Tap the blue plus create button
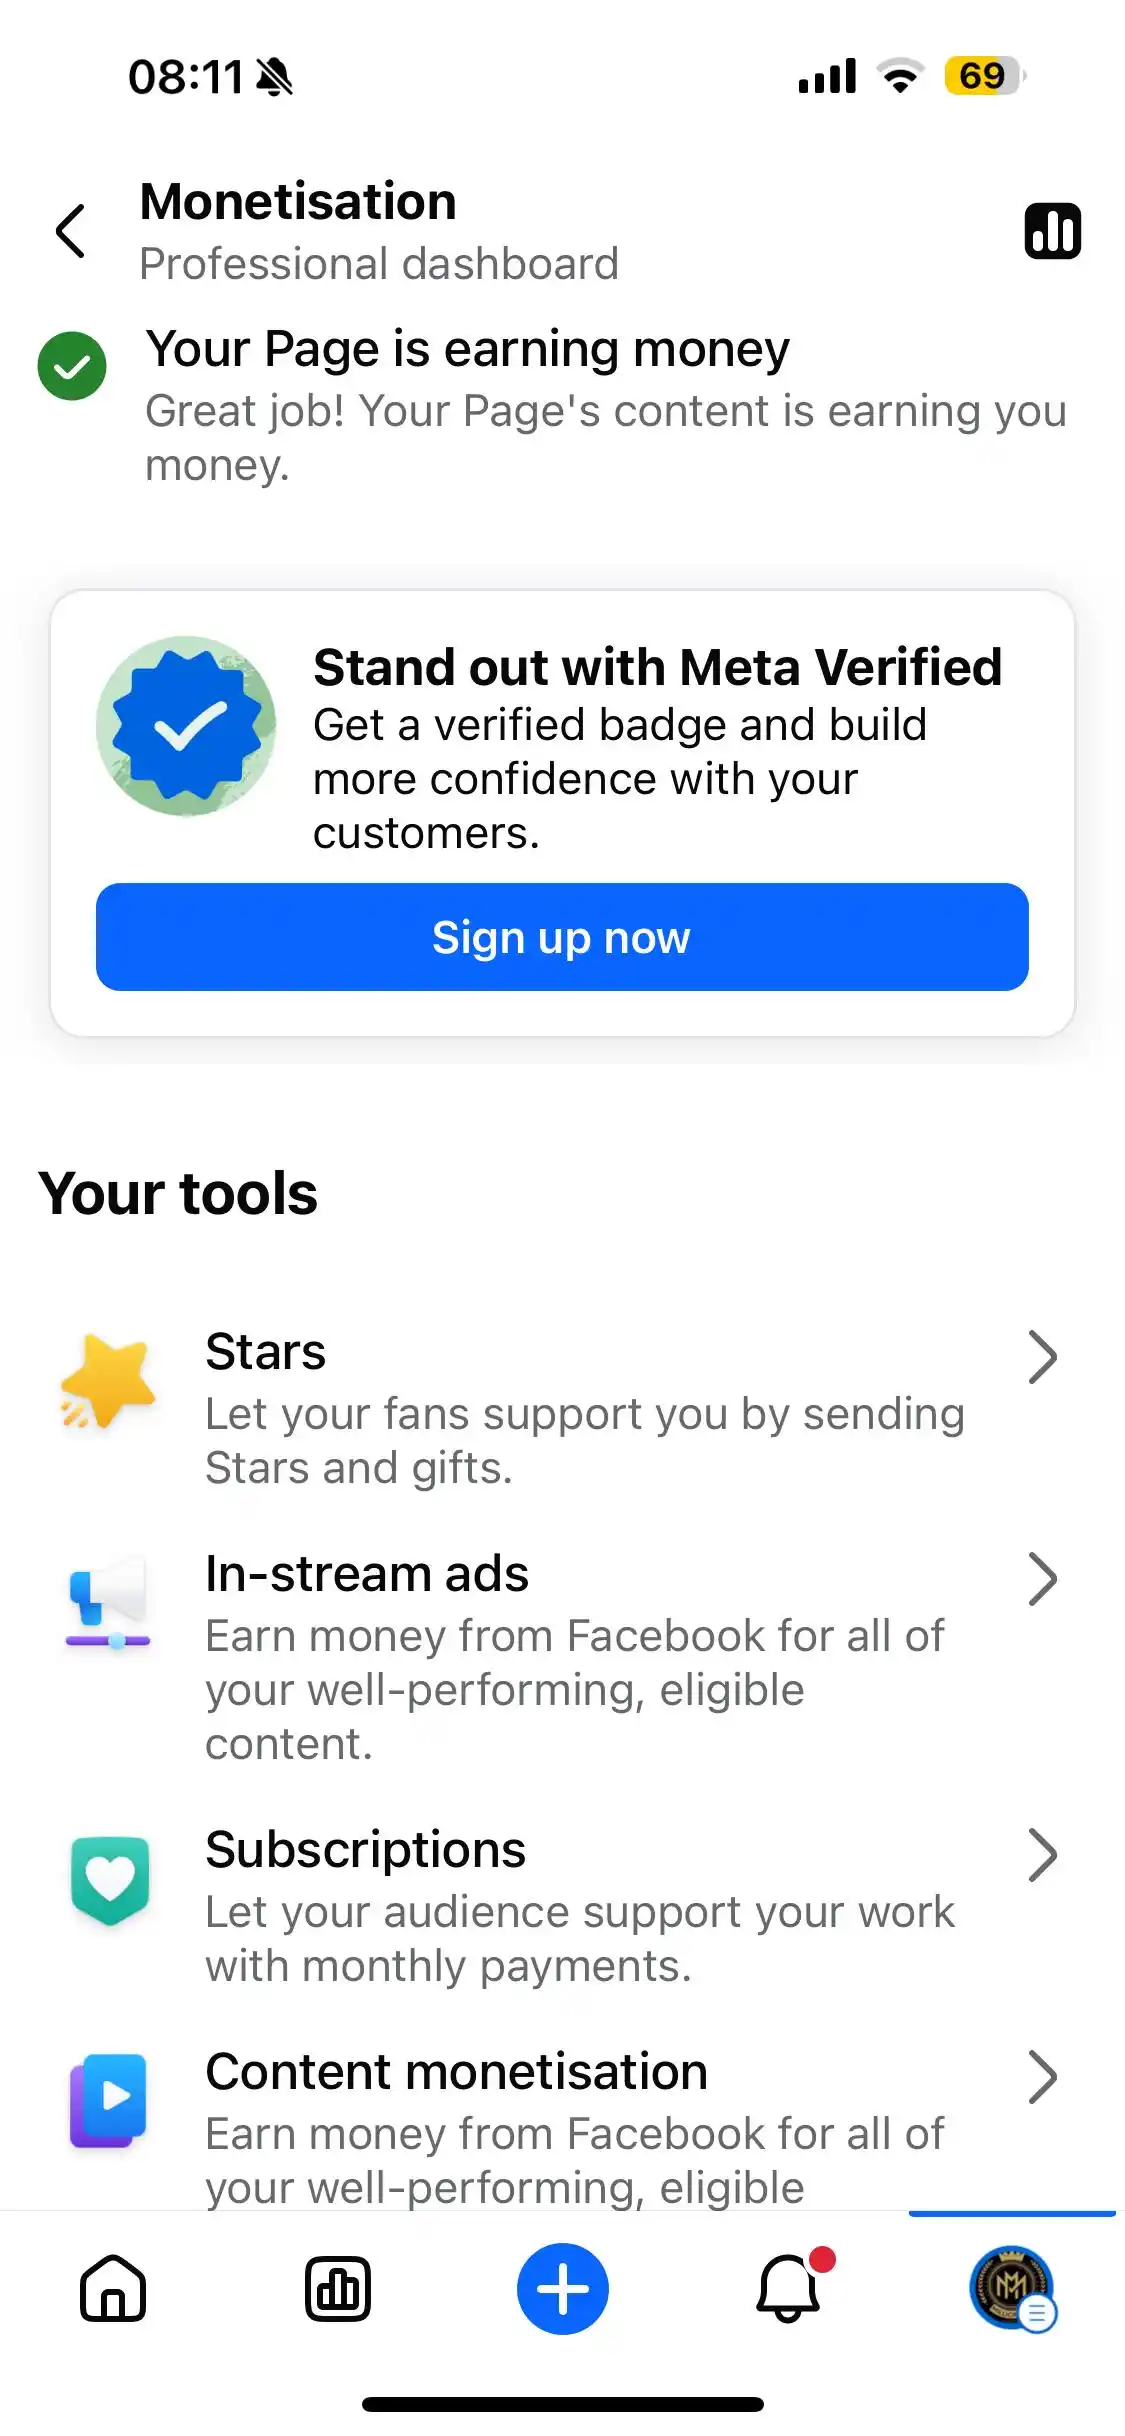 pyautogui.click(x=563, y=2288)
